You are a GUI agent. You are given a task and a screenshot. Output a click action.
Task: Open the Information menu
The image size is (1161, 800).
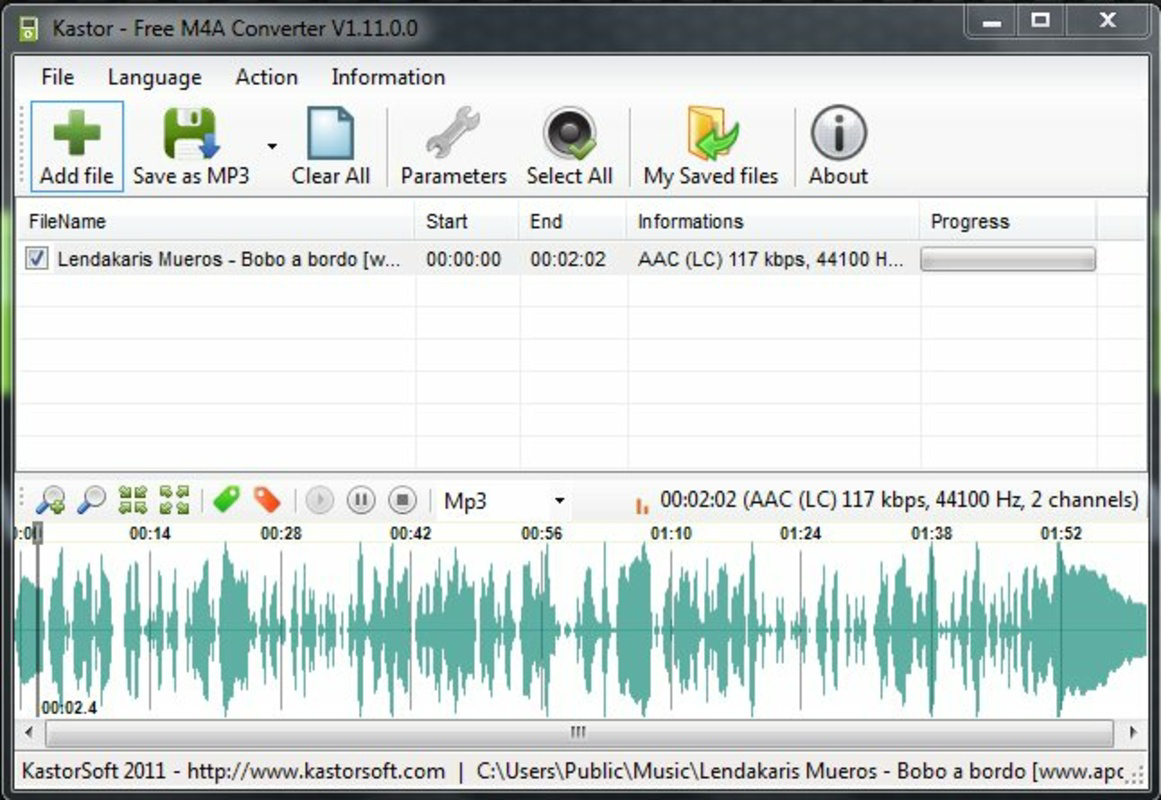(x=388, y=77)
